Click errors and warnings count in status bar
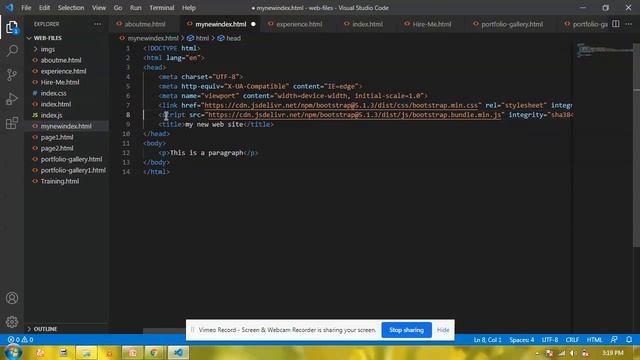This screenshot has height=360, width=640. (20, 340)
